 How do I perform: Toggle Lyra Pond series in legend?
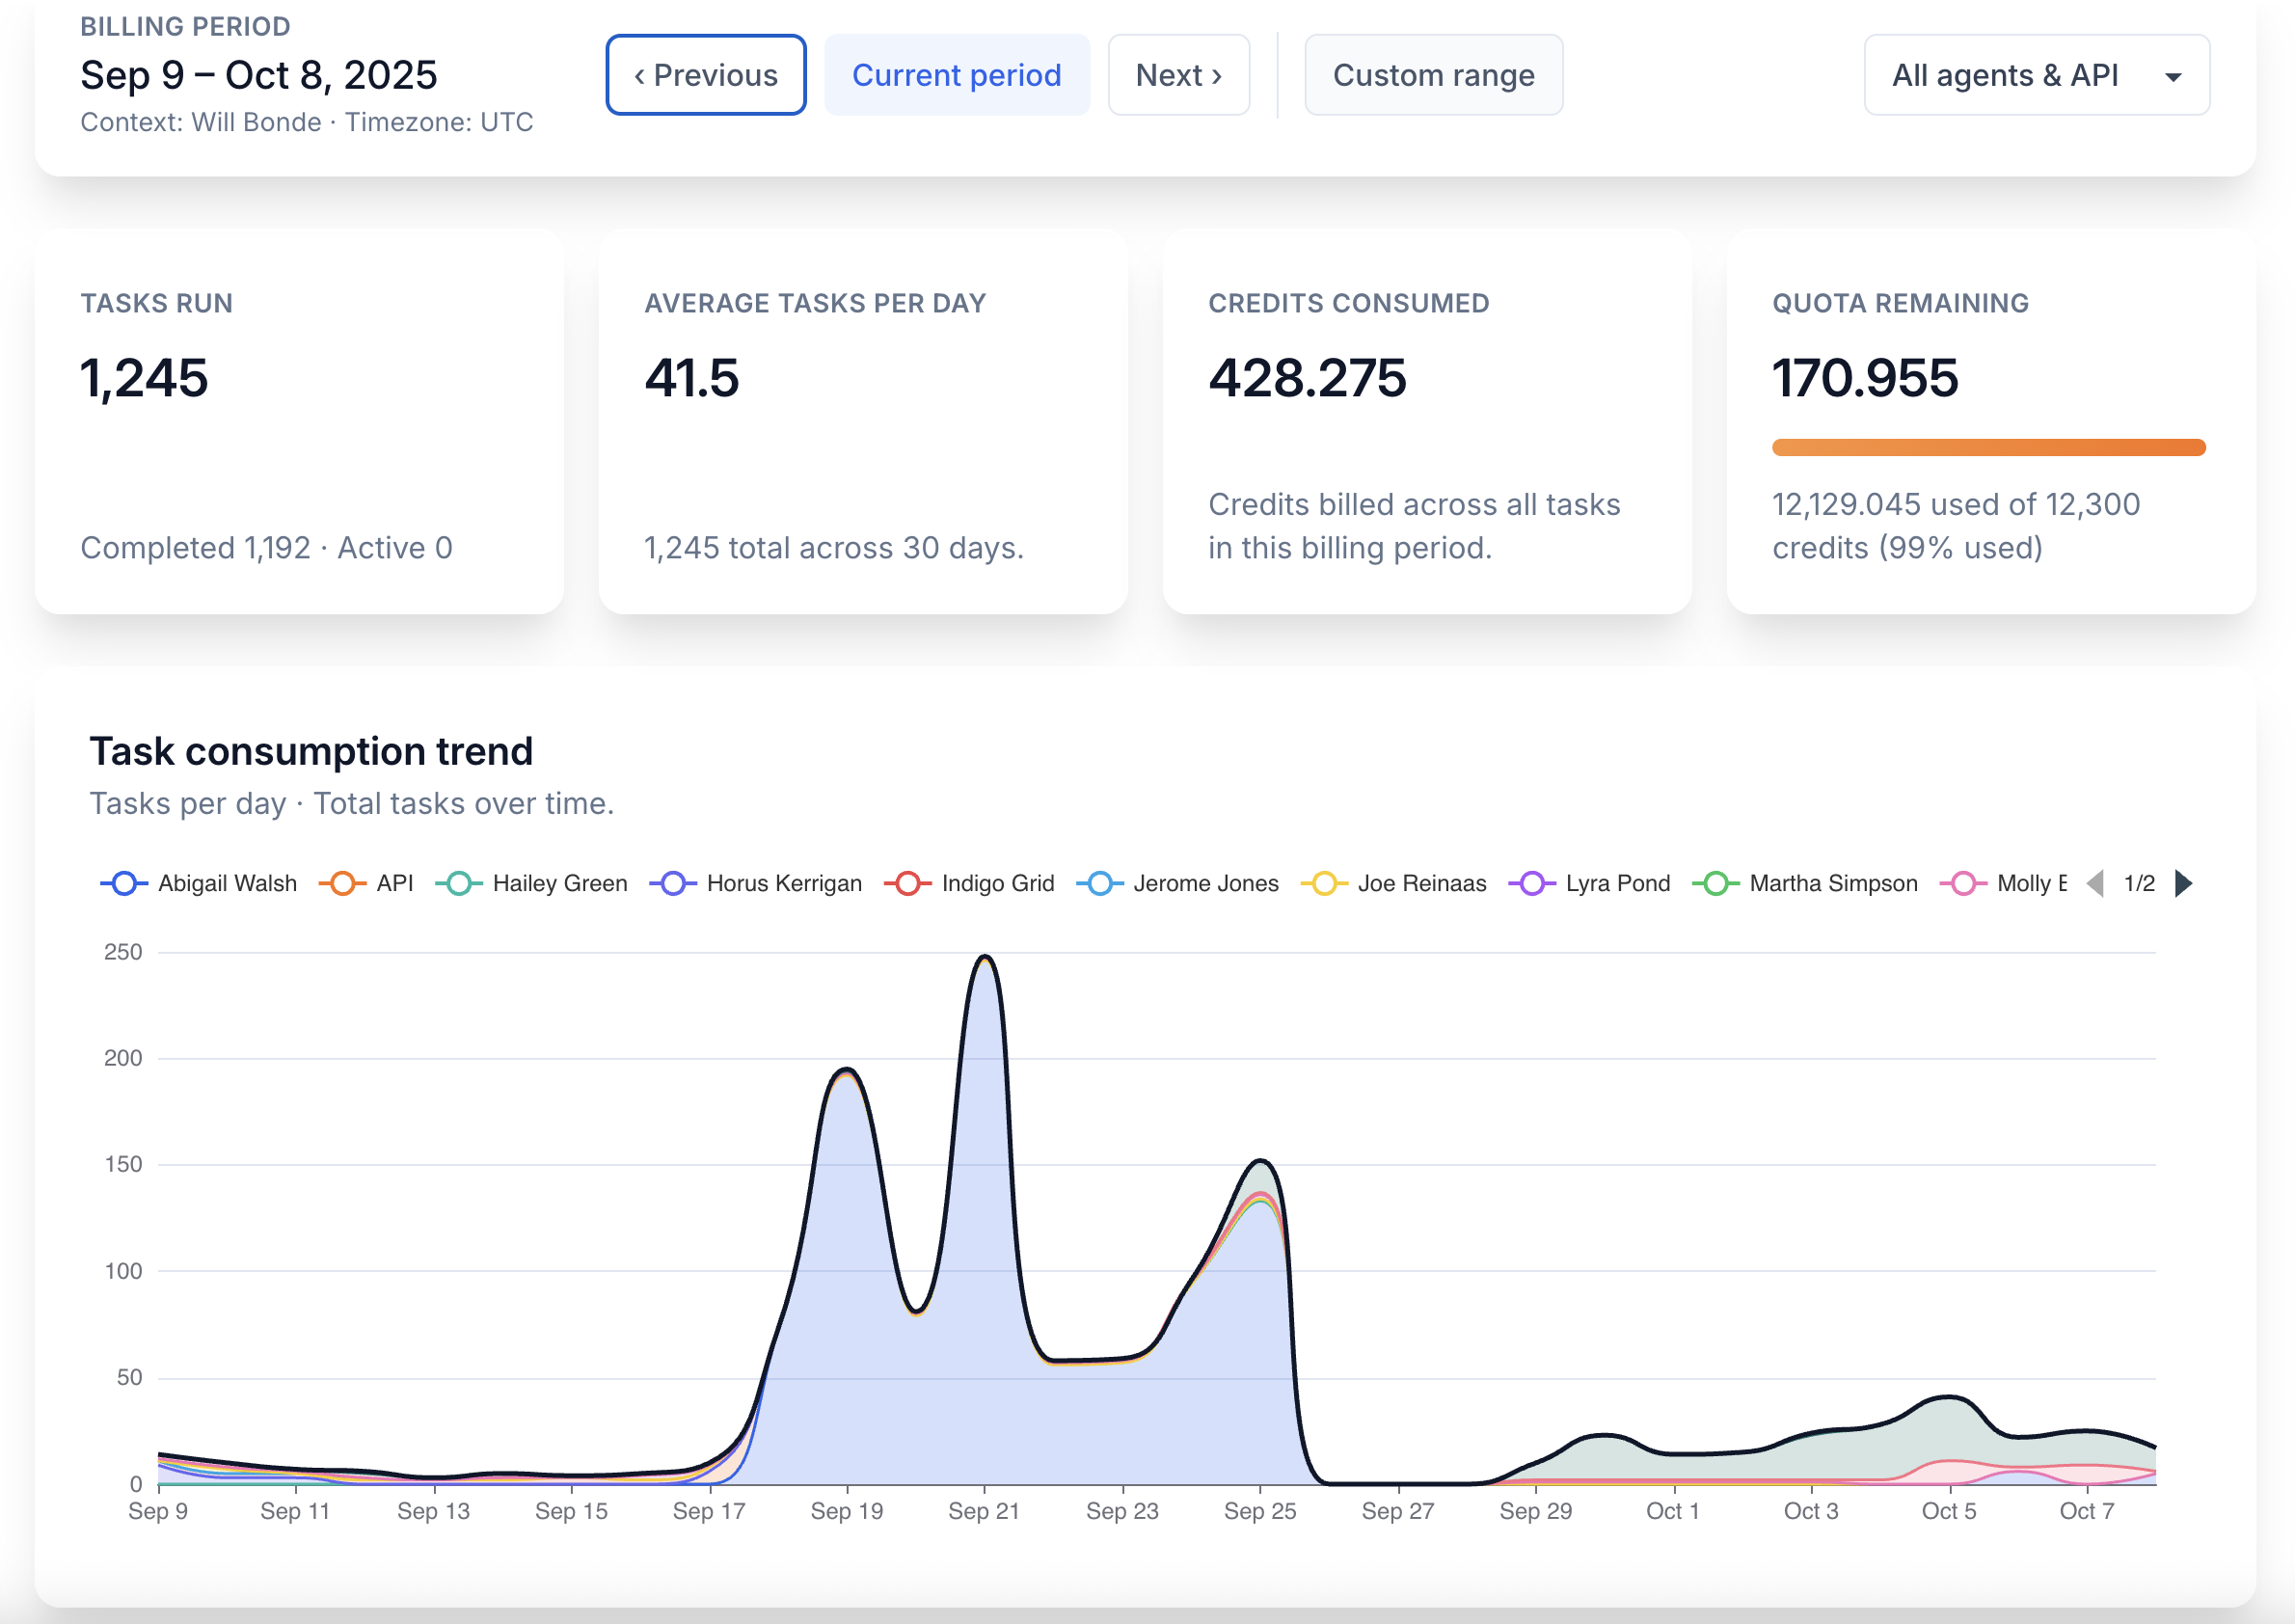(x=1589, y=883)
